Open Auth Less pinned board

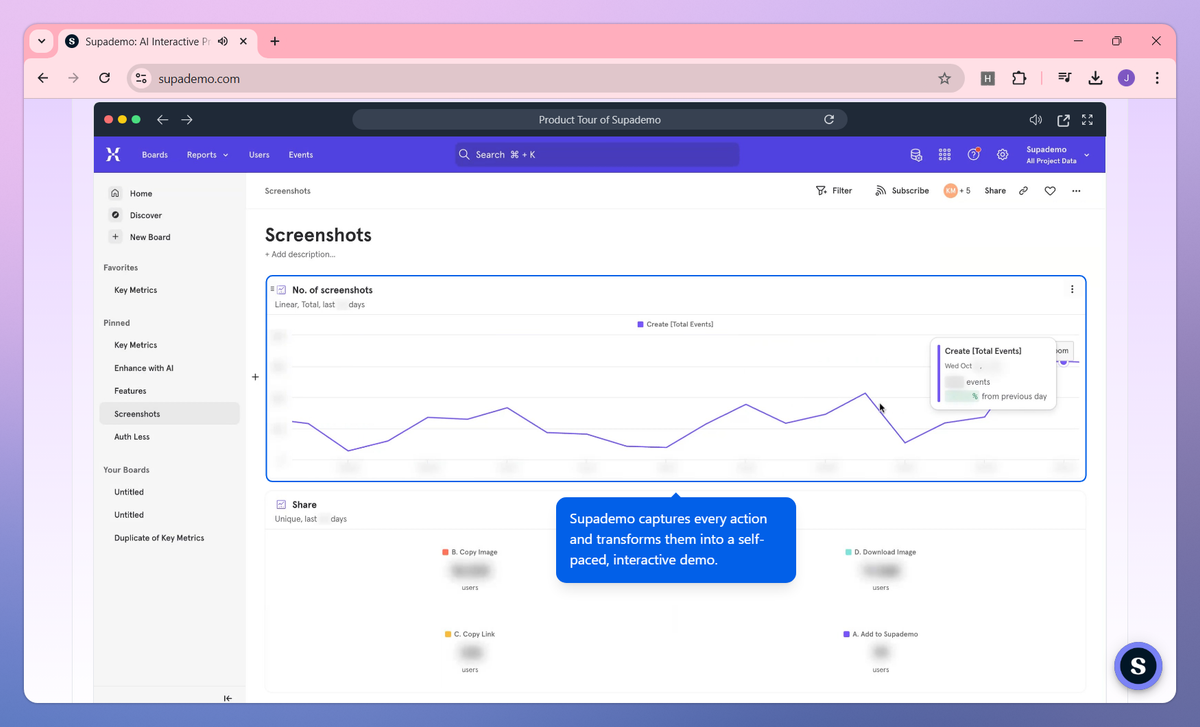pos(131,437)
